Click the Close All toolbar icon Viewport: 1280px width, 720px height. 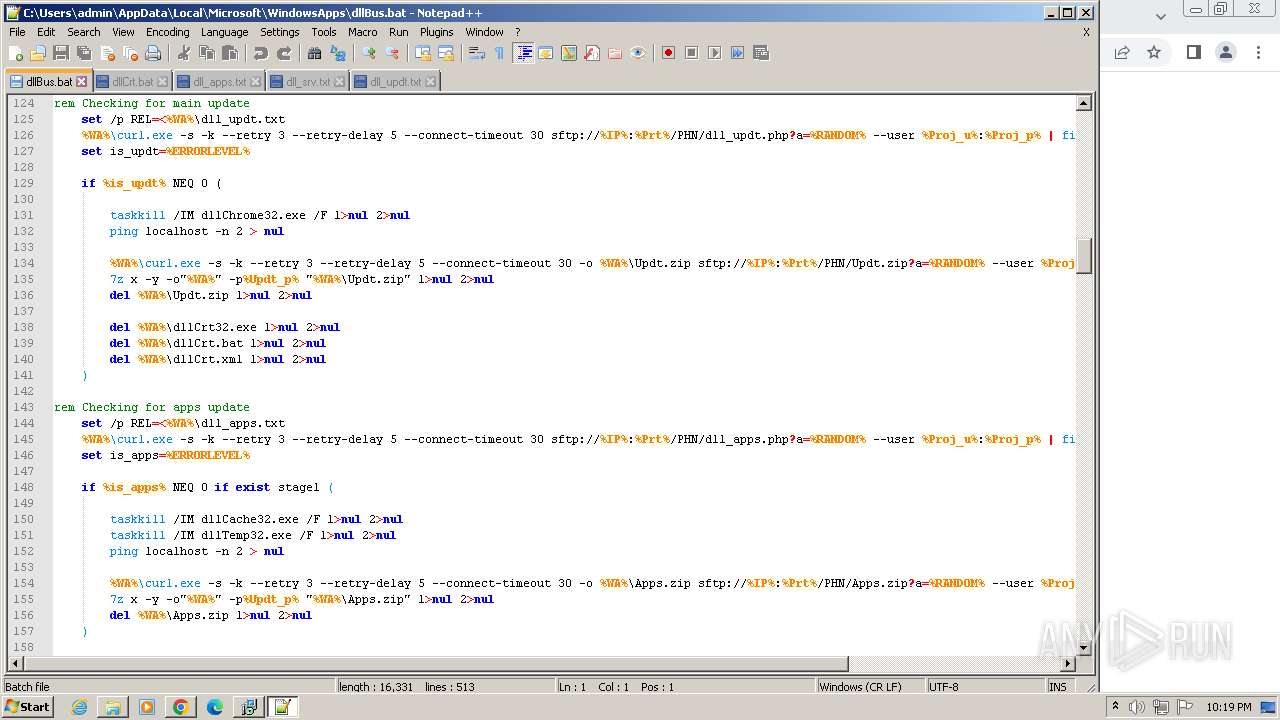pyautogui.click(x=130, y=53)
